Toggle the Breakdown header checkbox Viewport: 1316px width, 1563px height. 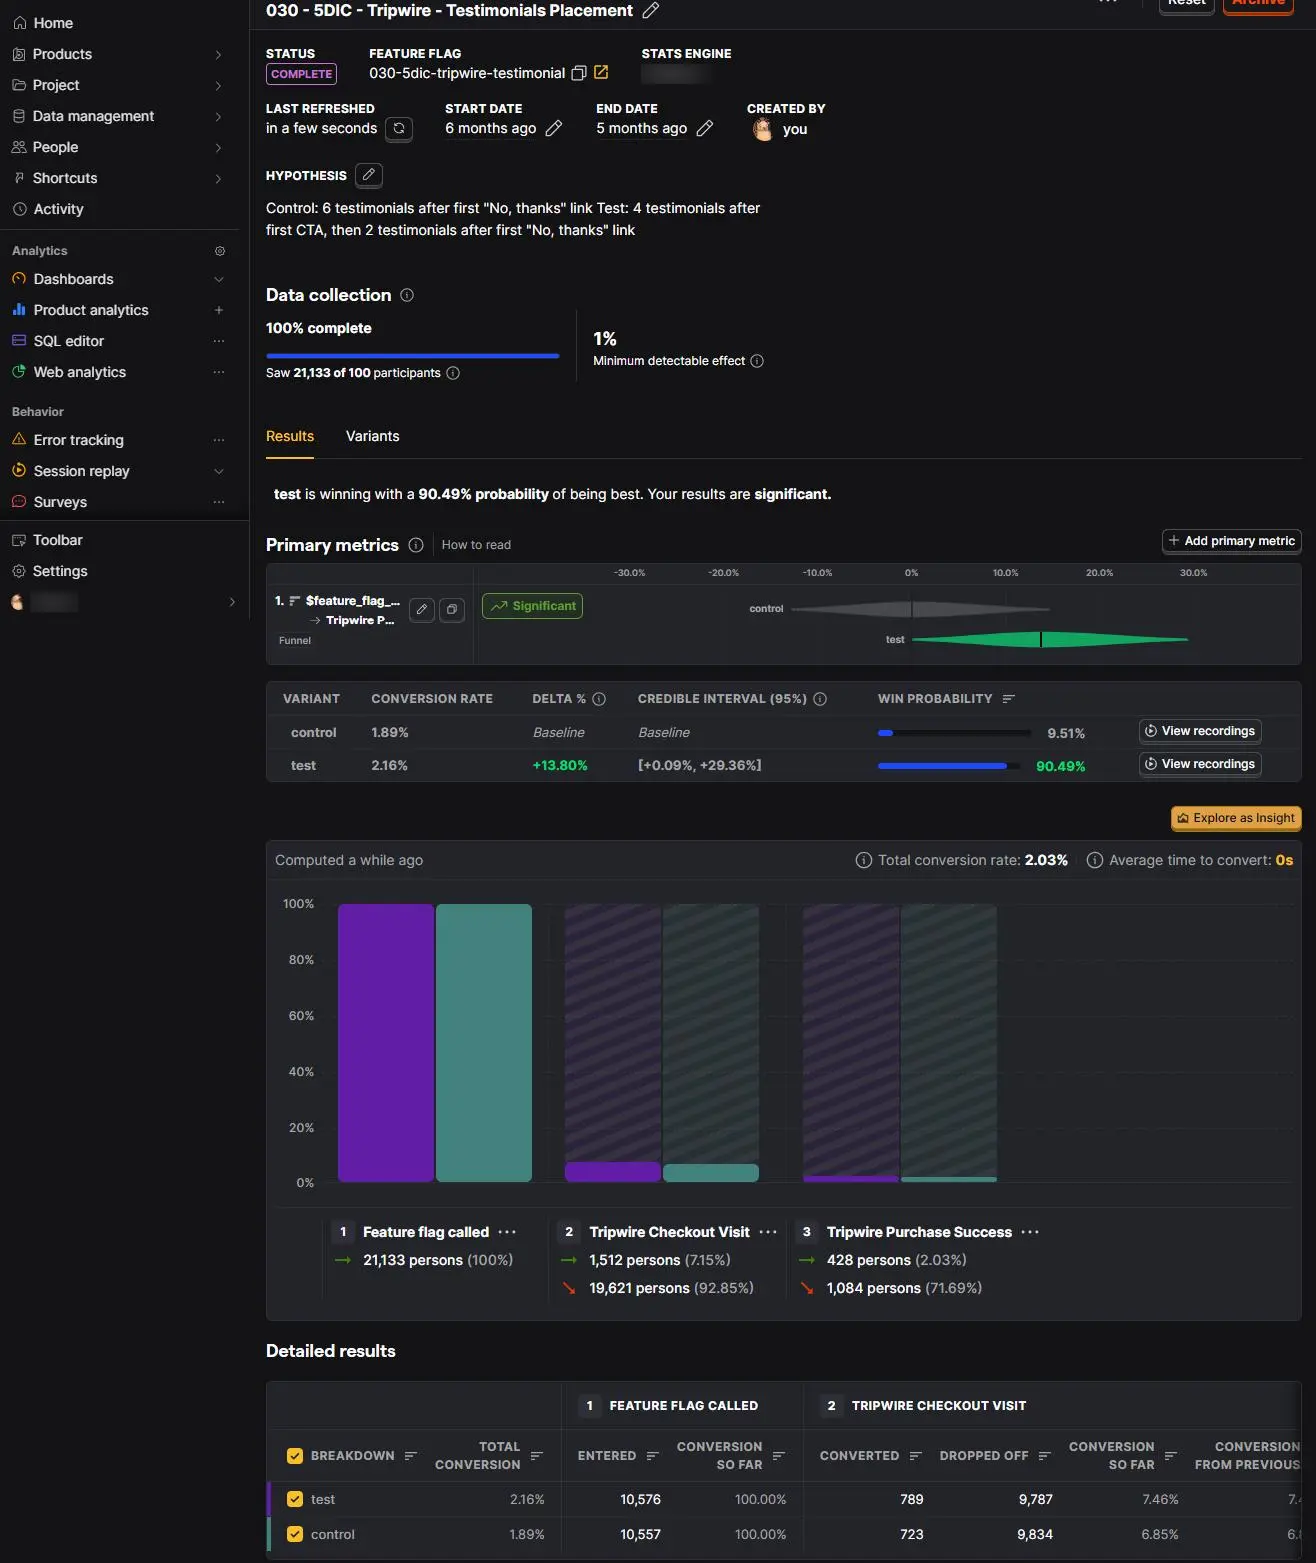click(x=295, y=1456)
